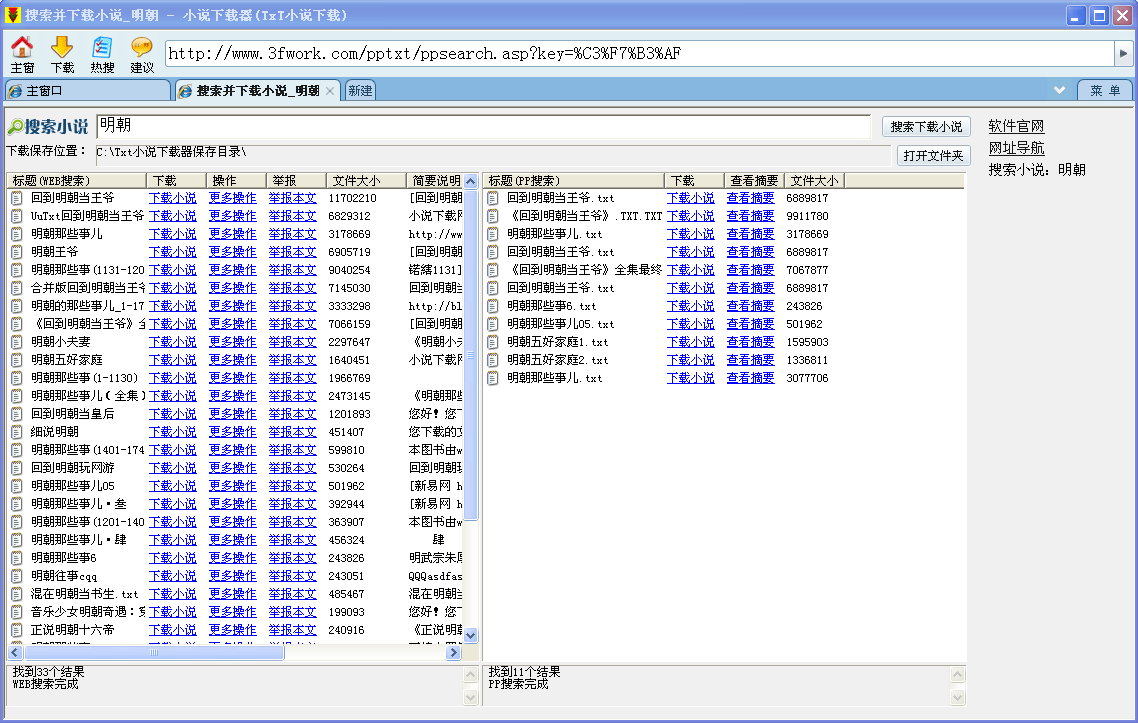Click the 主窗 home icon

[22, 54]
